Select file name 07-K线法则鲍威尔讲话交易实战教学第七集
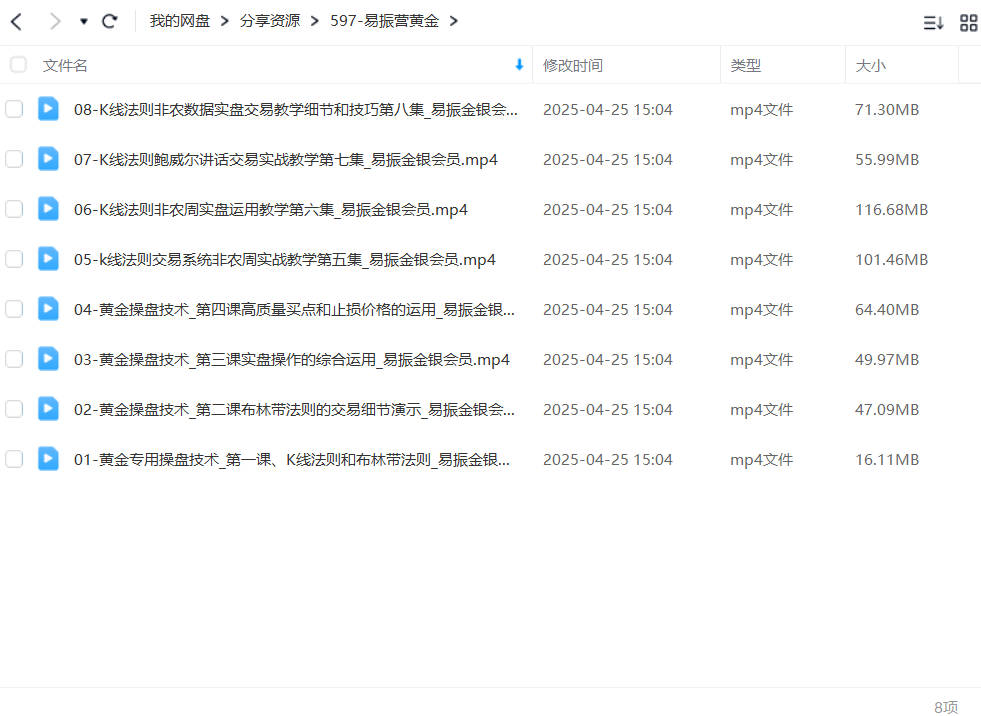The width and height of the screenshot is (981, 716). click(285, 160)
